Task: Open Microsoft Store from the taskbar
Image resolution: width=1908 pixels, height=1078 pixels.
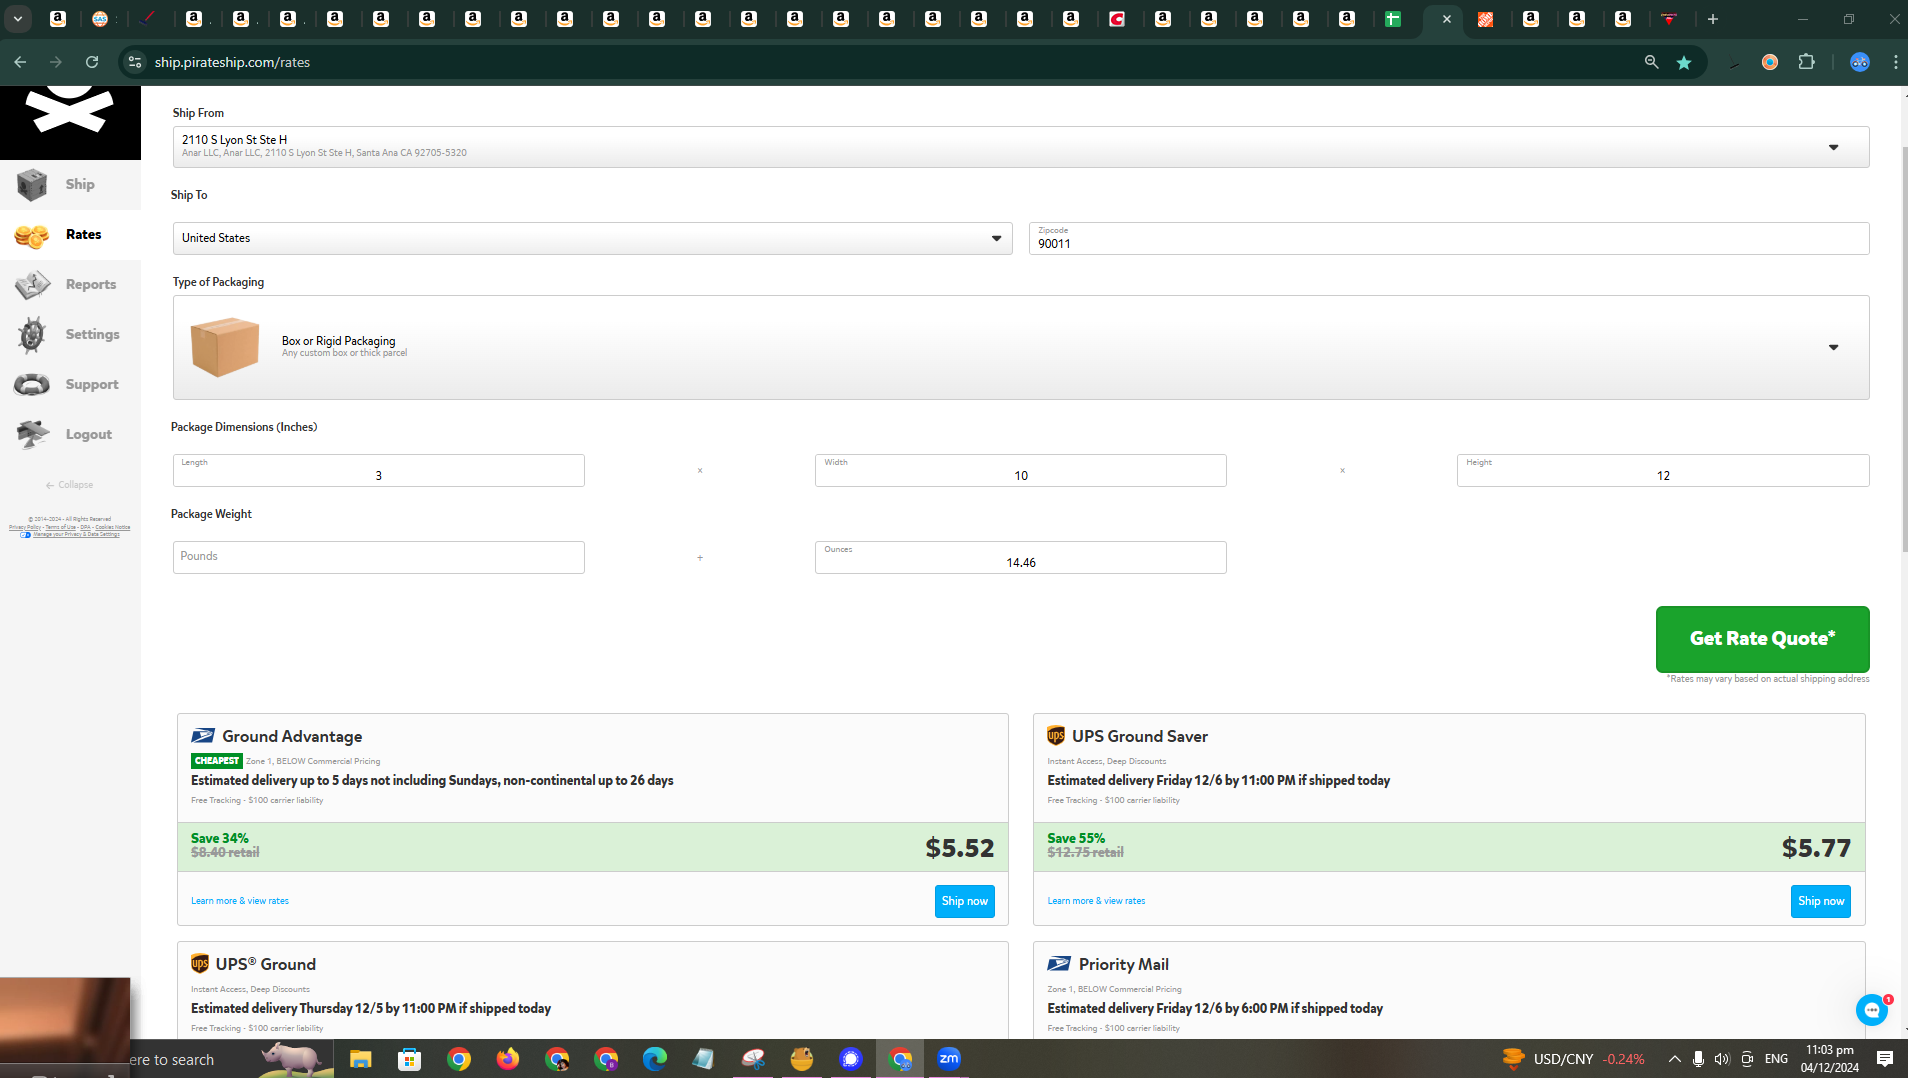Action: tap(409, 1058)
